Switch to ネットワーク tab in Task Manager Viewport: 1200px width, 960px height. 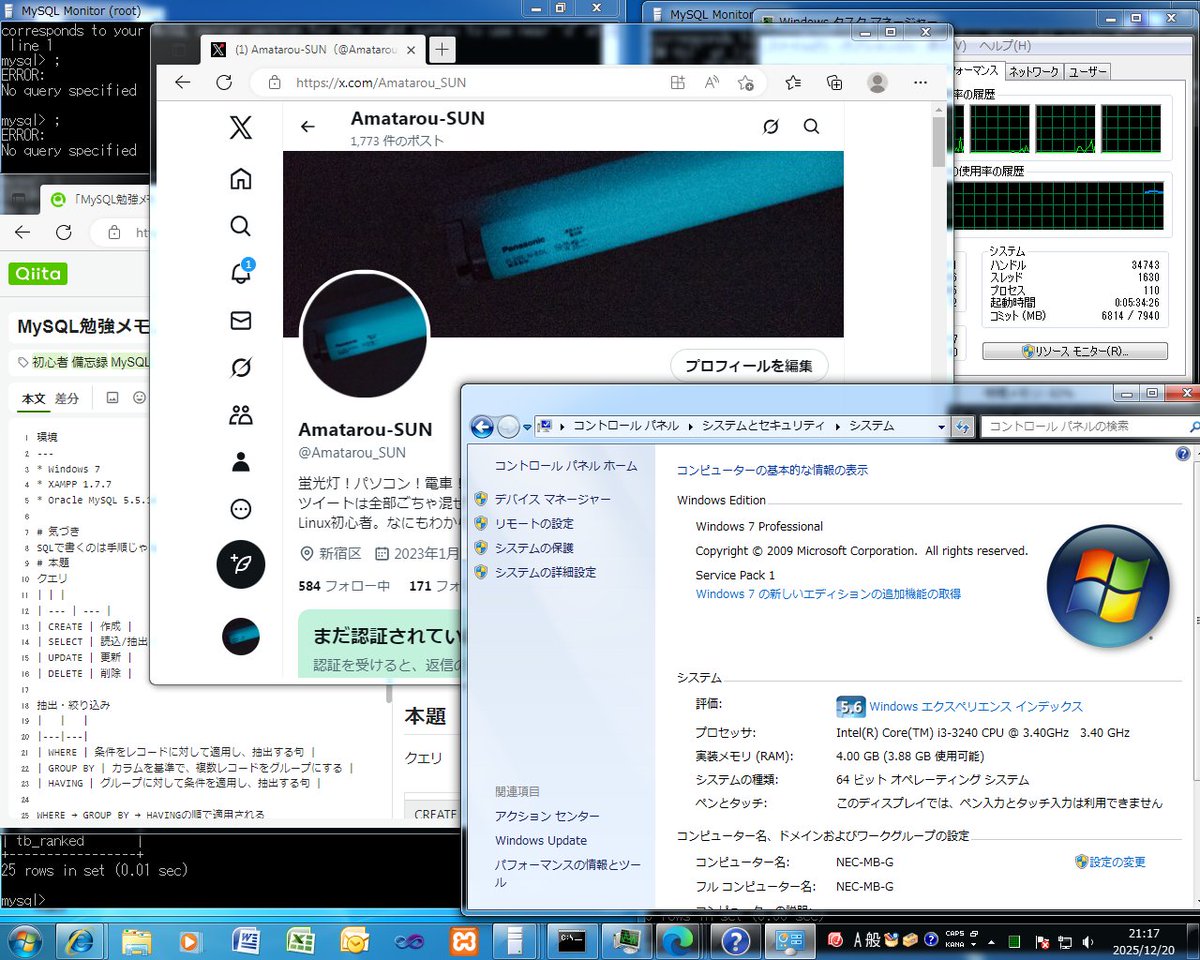tap(1033, 71)
